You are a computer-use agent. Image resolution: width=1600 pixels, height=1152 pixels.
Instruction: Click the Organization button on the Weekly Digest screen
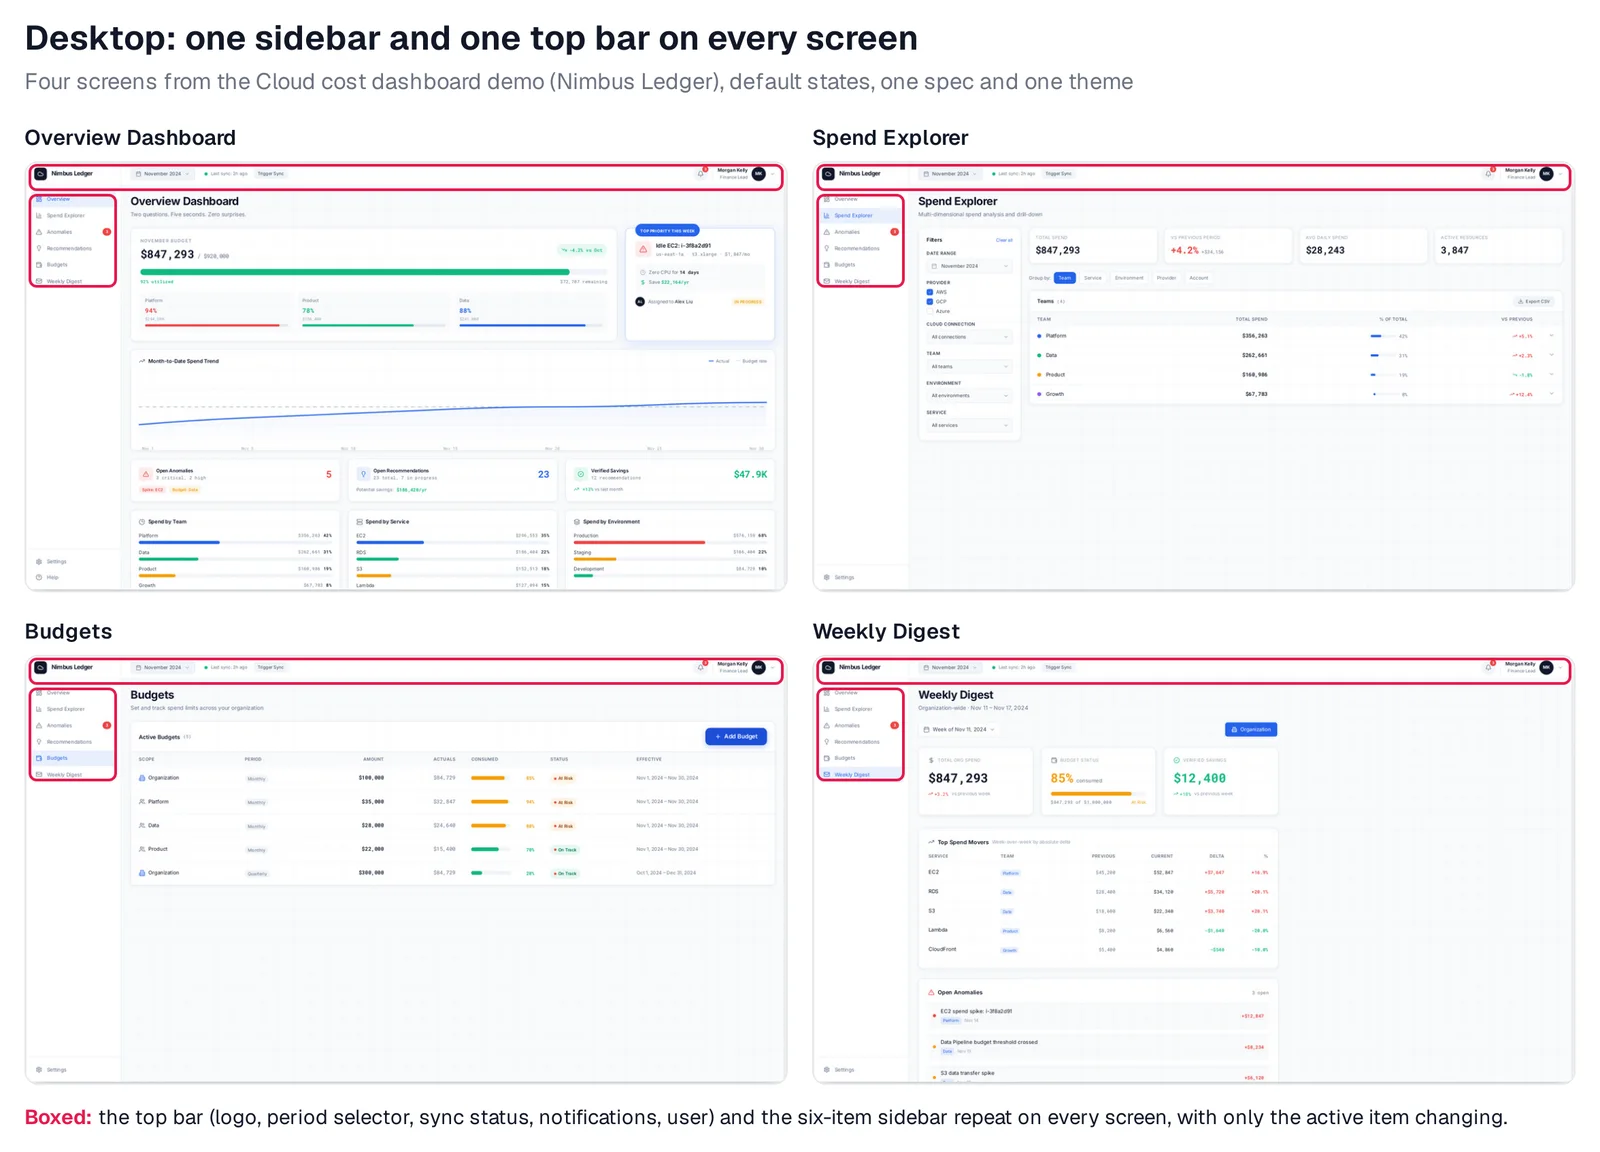1251,730
